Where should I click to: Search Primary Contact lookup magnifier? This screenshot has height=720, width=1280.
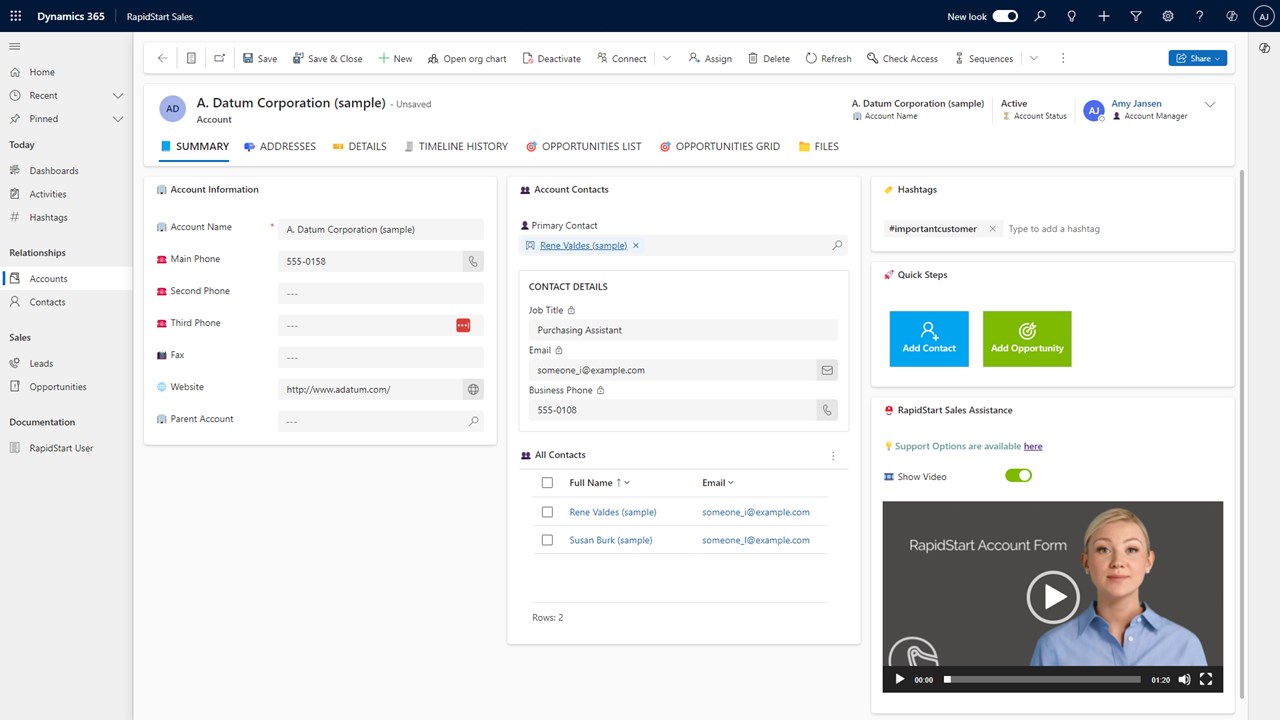(838, 245)
